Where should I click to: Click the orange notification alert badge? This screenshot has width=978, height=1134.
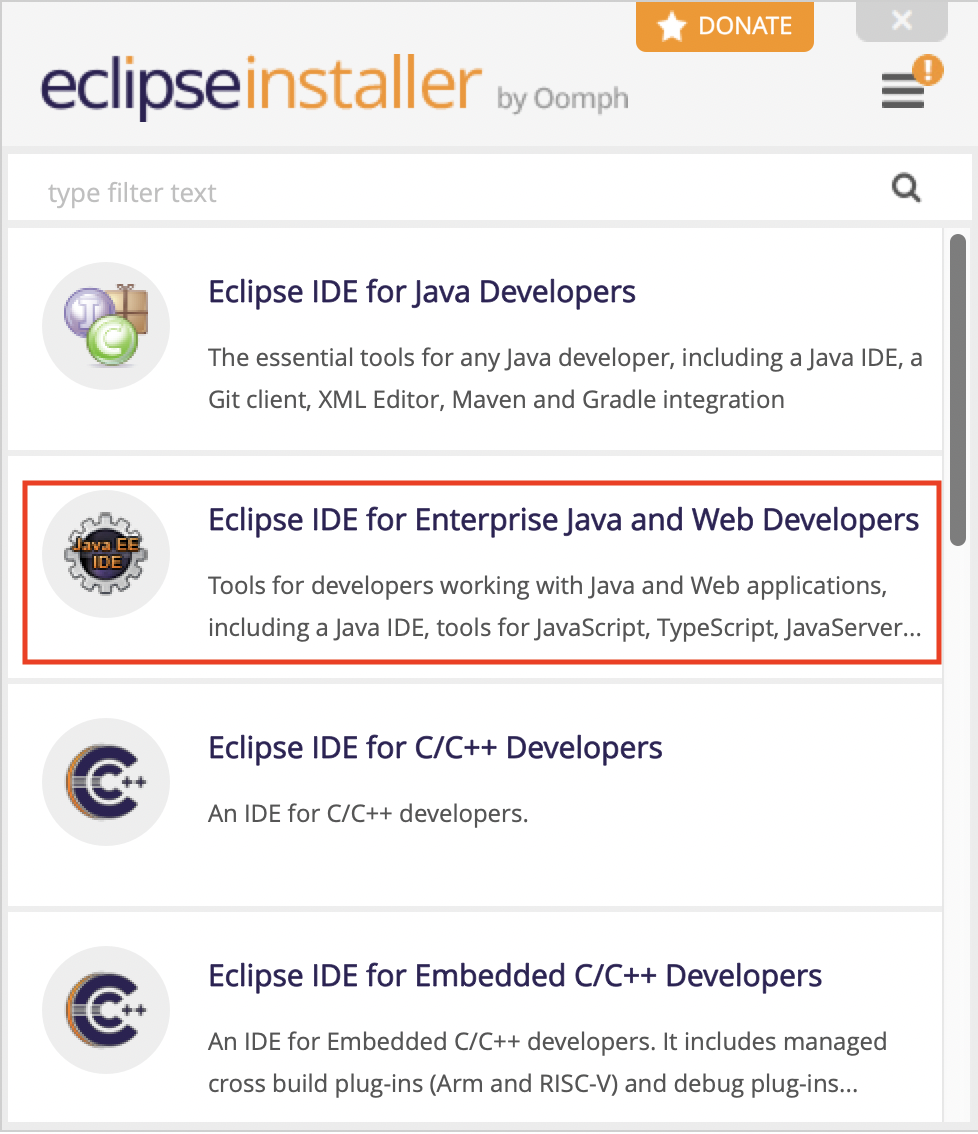pos(927,70)
